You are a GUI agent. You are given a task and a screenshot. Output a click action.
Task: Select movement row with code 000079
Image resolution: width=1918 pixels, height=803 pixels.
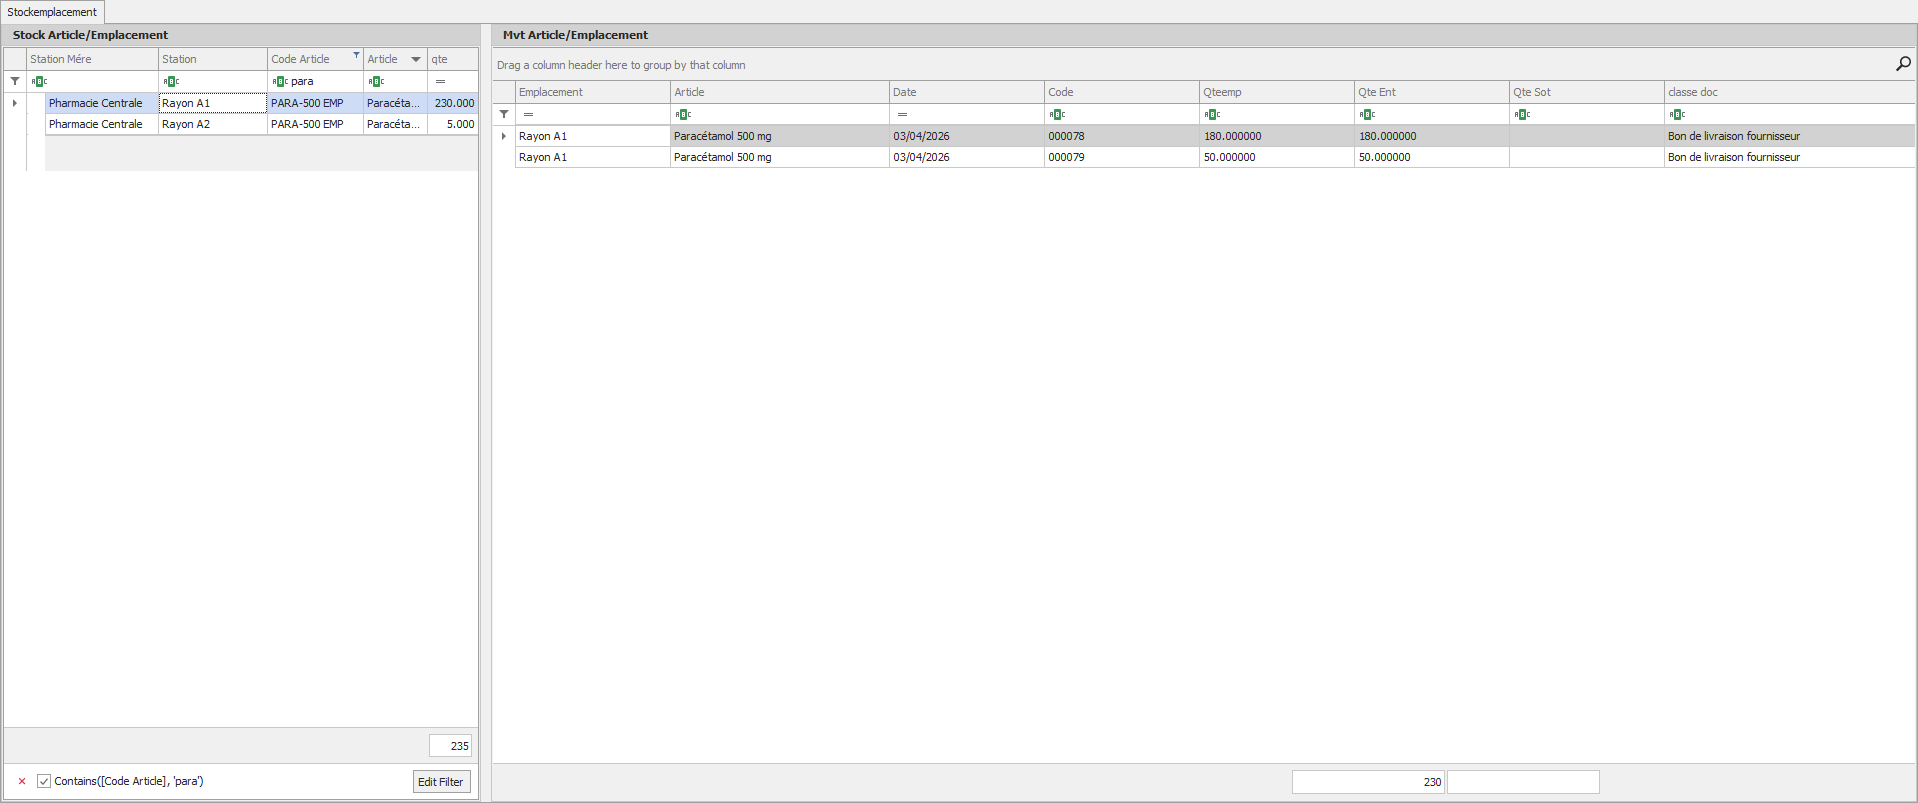coord(1066,157)
